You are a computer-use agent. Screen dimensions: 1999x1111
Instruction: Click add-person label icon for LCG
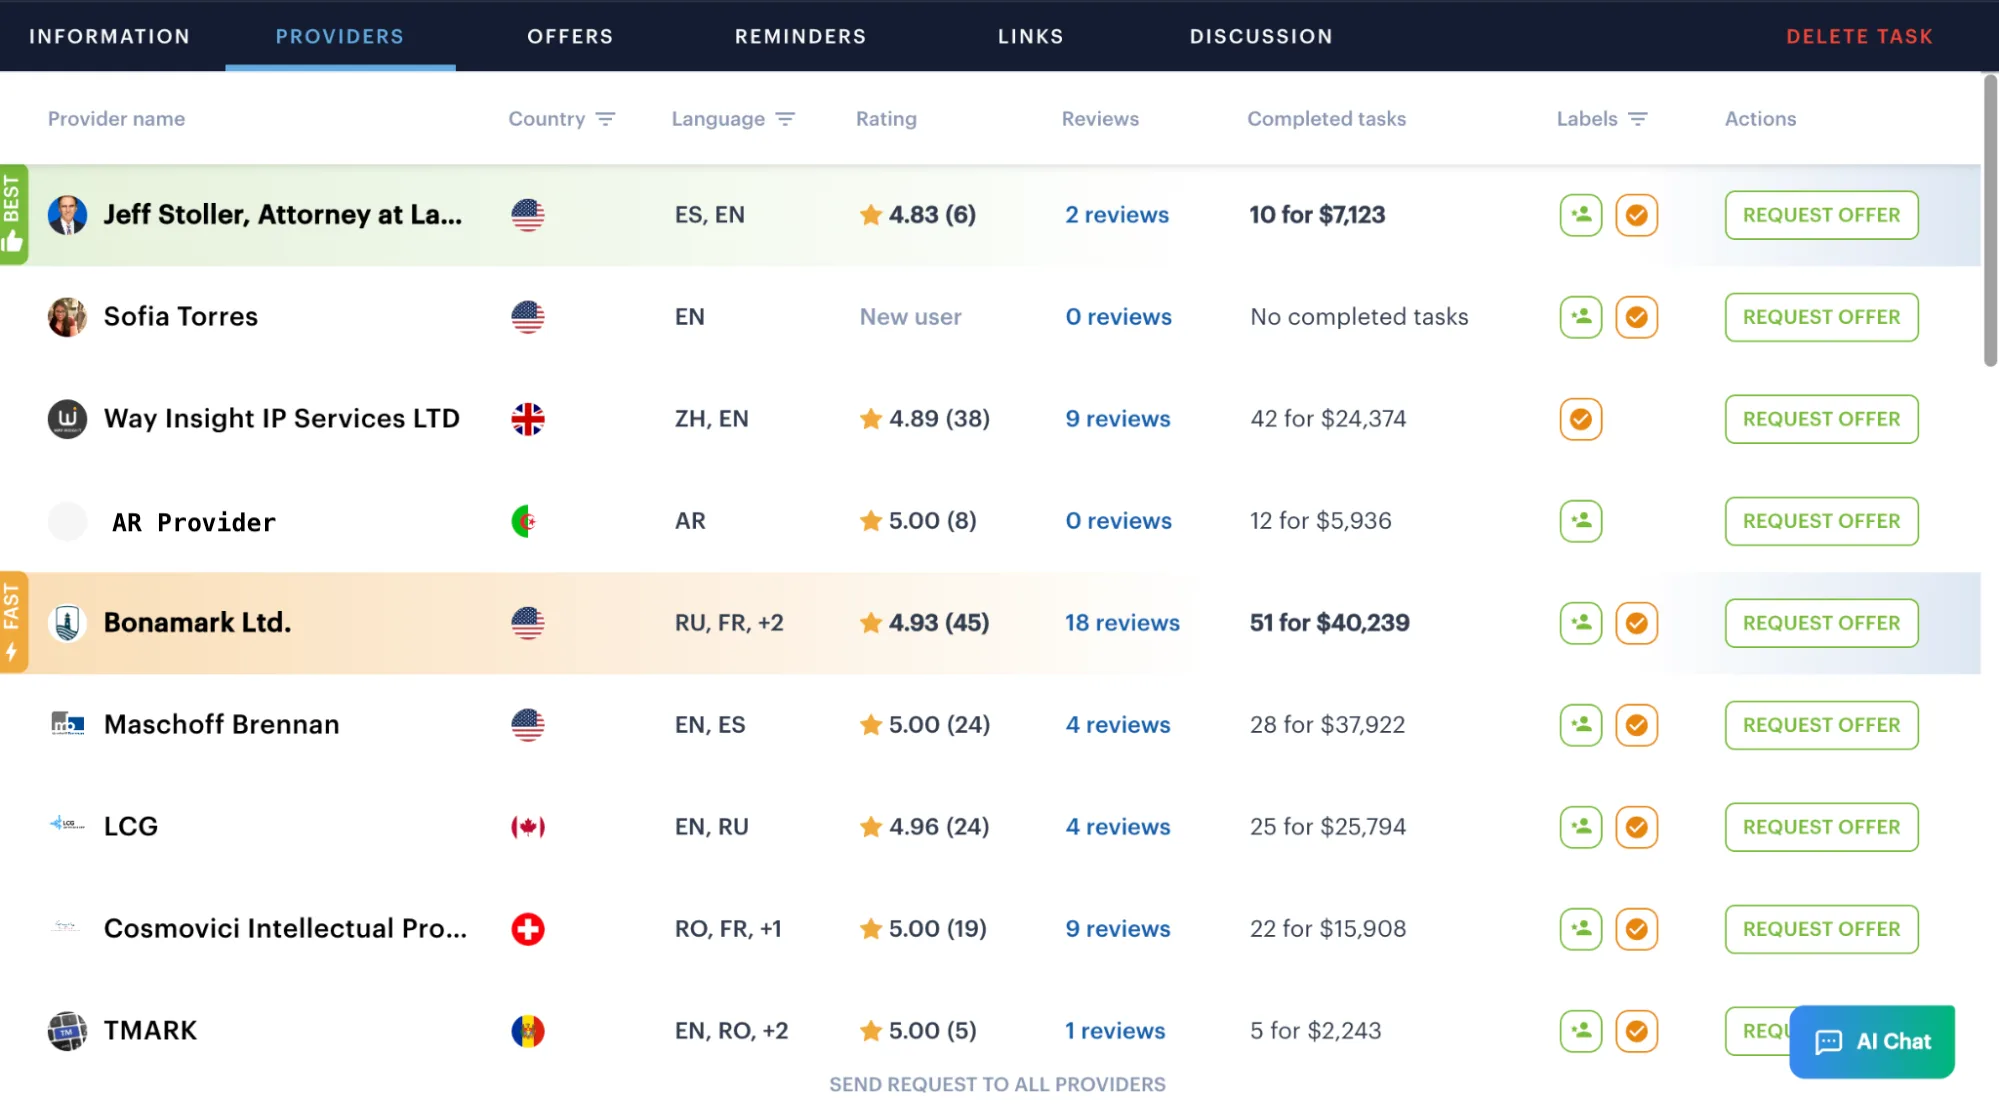[x=1580, y=827]
